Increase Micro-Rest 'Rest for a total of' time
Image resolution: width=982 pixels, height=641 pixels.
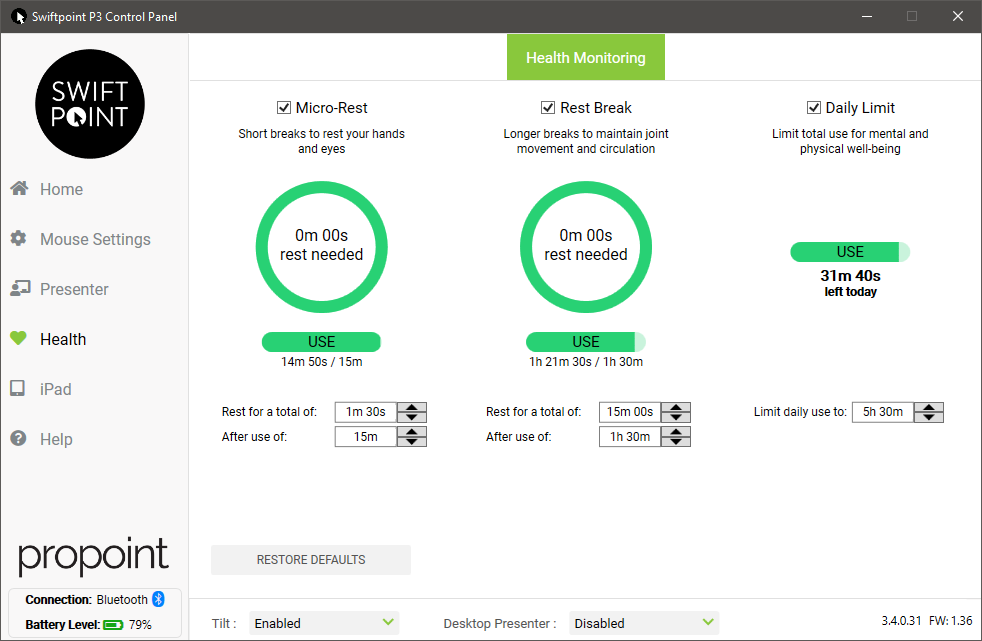[411, 407]
